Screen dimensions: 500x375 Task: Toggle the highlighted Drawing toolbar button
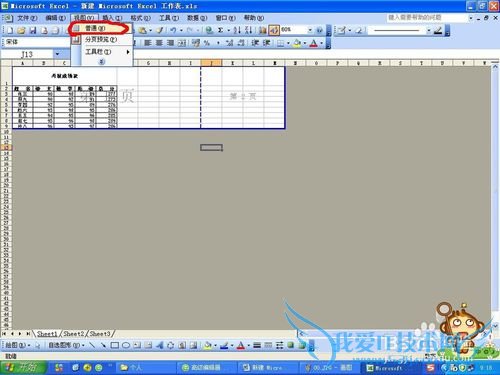tap(274, 30)
